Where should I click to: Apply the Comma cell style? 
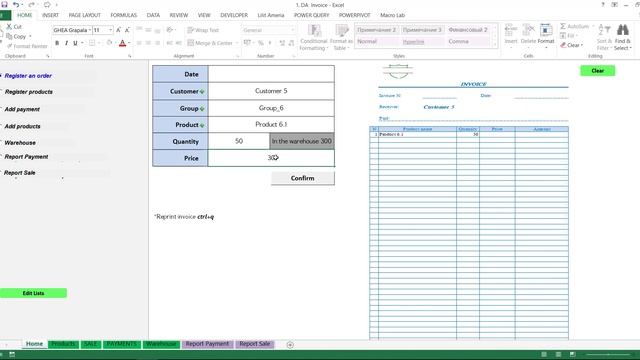[468, 42]
